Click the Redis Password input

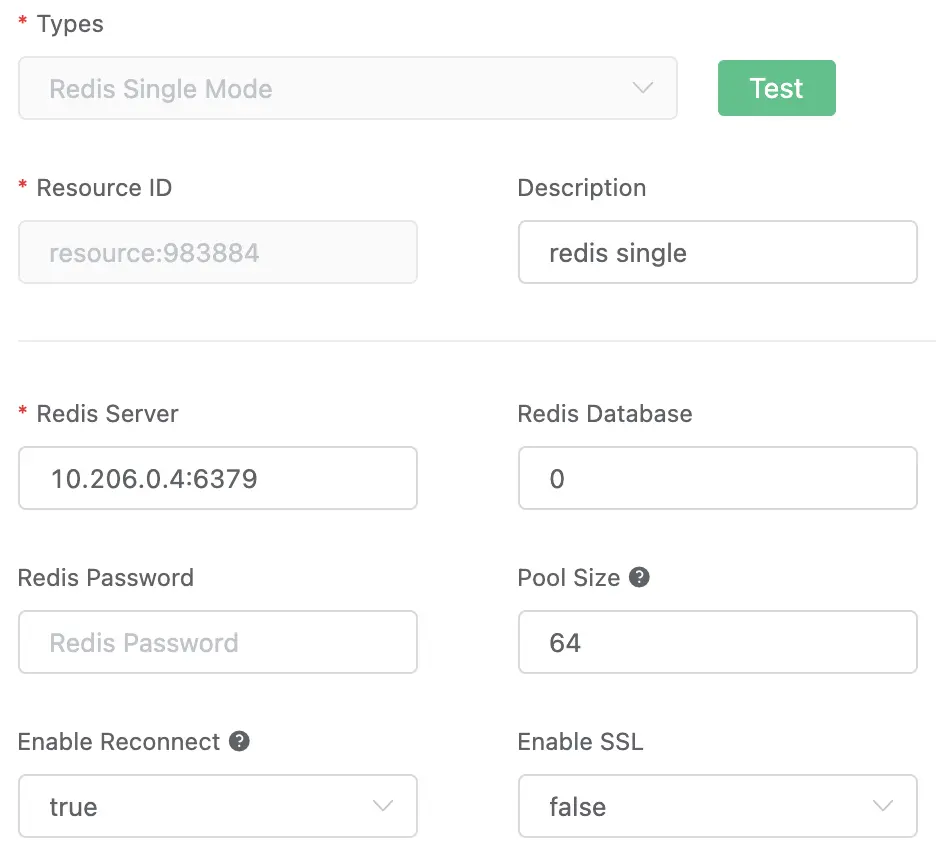coord(218,642)
